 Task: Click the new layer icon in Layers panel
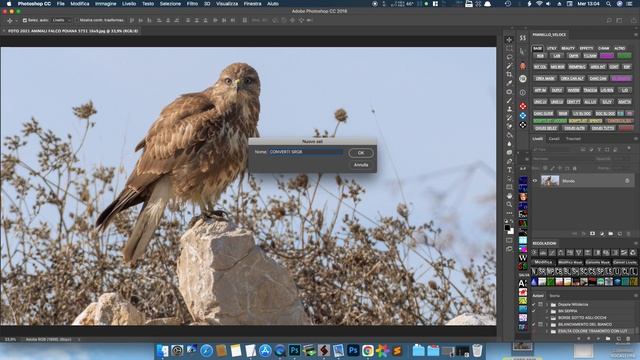click(620, 234)
